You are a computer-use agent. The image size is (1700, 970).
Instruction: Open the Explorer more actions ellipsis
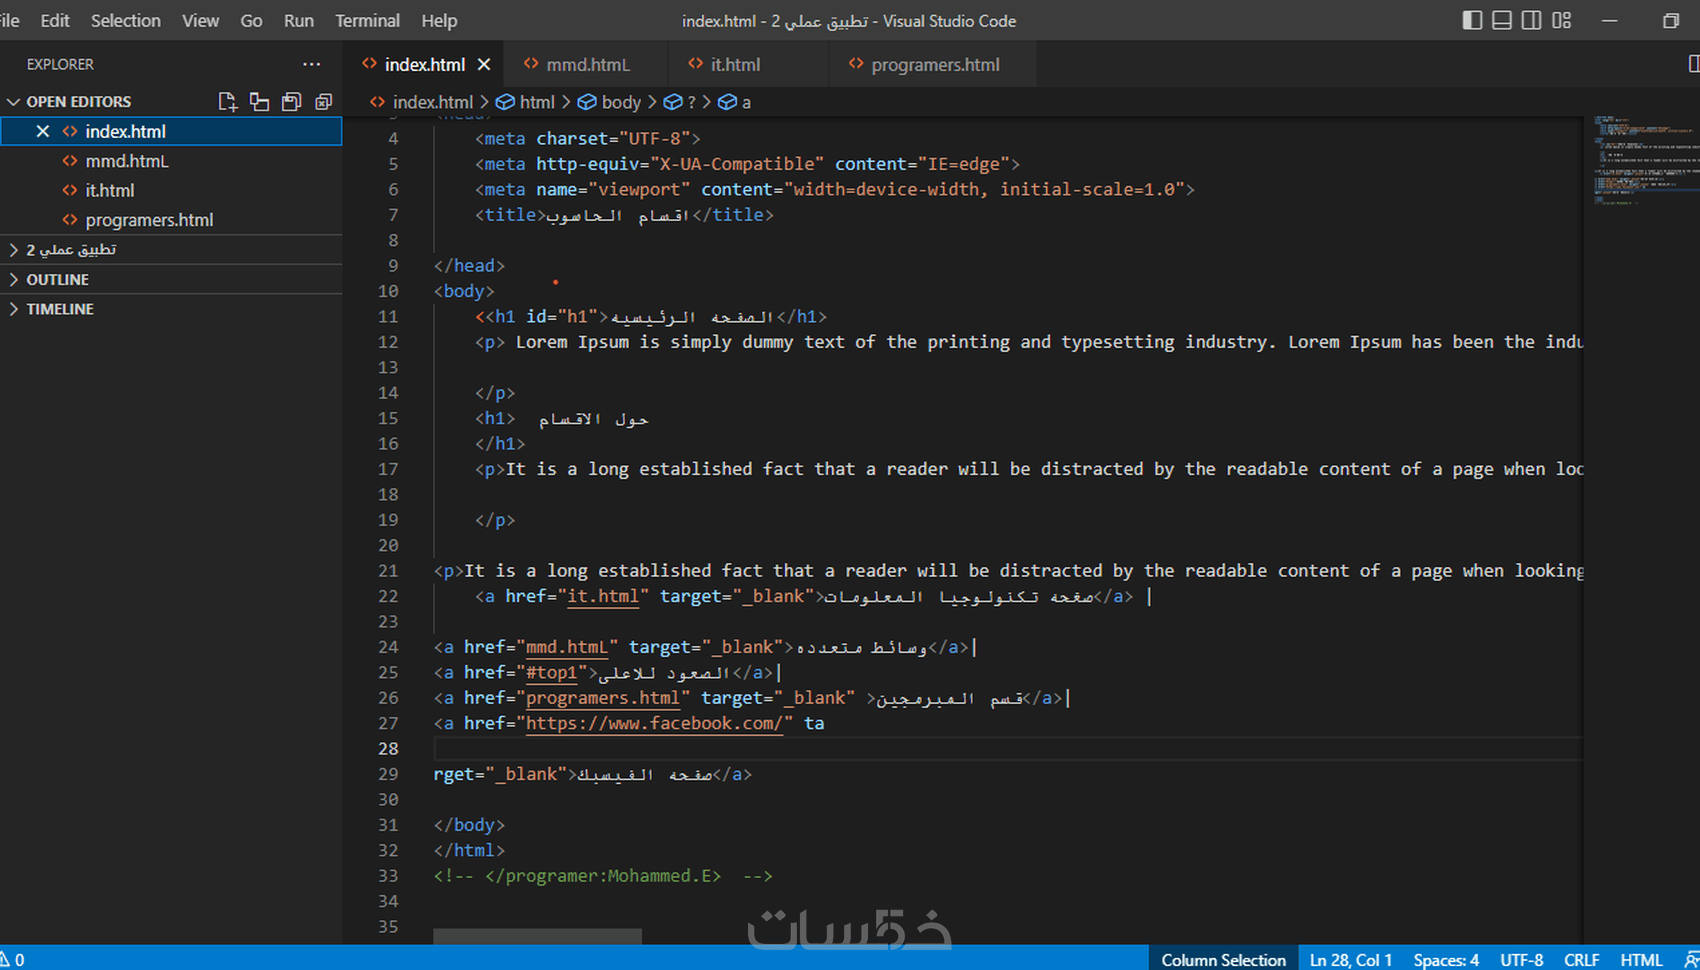pyautogui.click(x=312, y=64)
